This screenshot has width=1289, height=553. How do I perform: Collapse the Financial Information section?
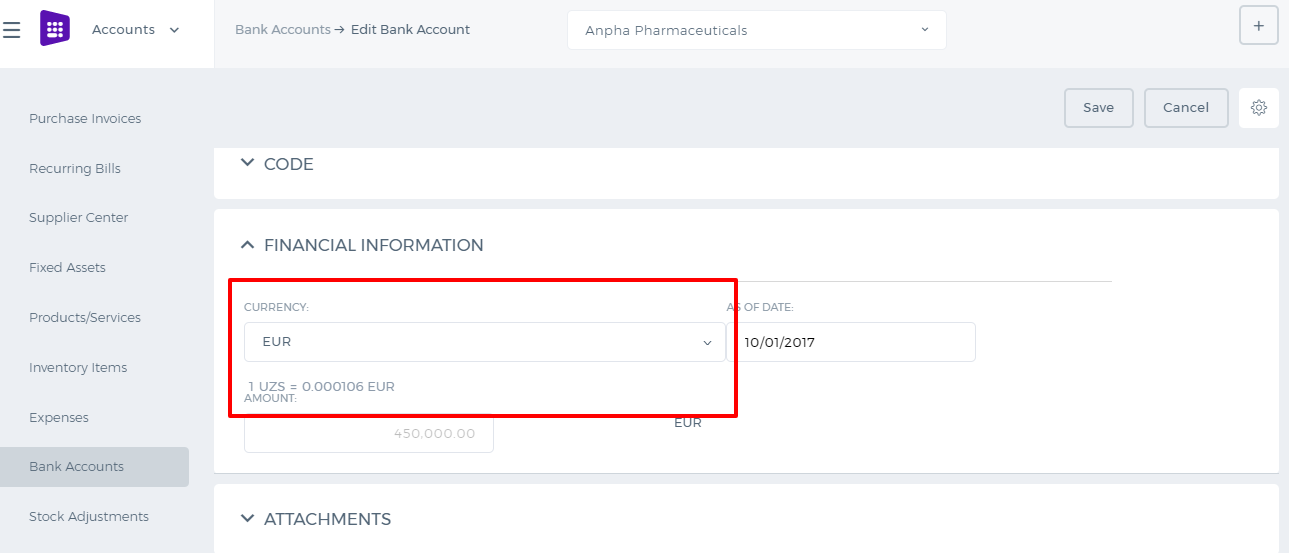(x=362, y=245)
